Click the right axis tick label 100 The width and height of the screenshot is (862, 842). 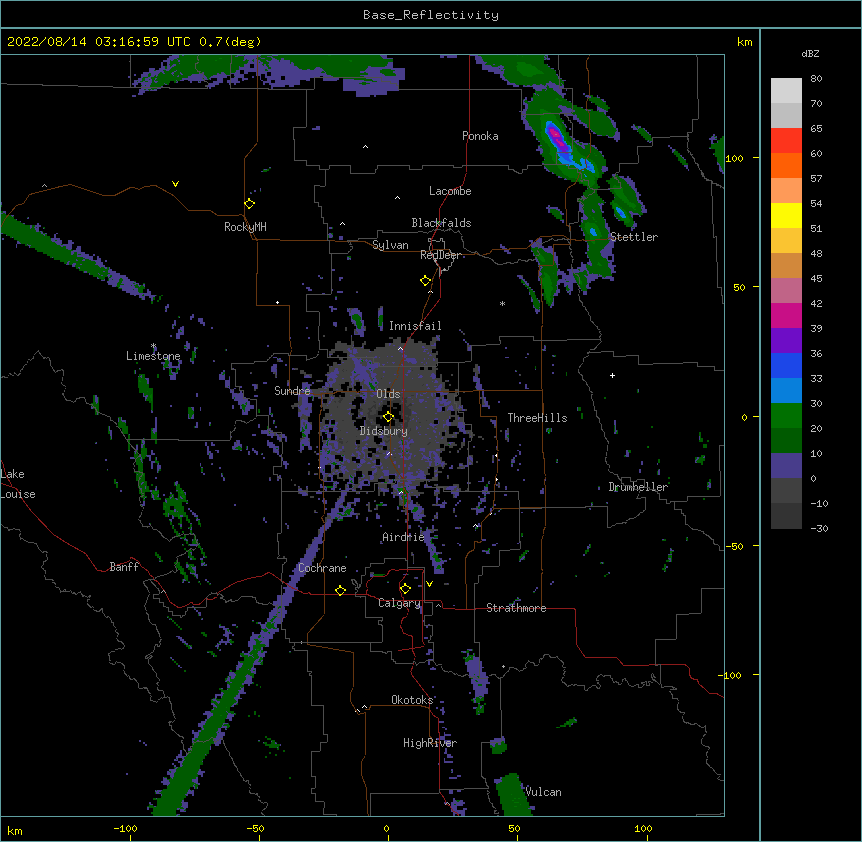[x=734, y=159]
